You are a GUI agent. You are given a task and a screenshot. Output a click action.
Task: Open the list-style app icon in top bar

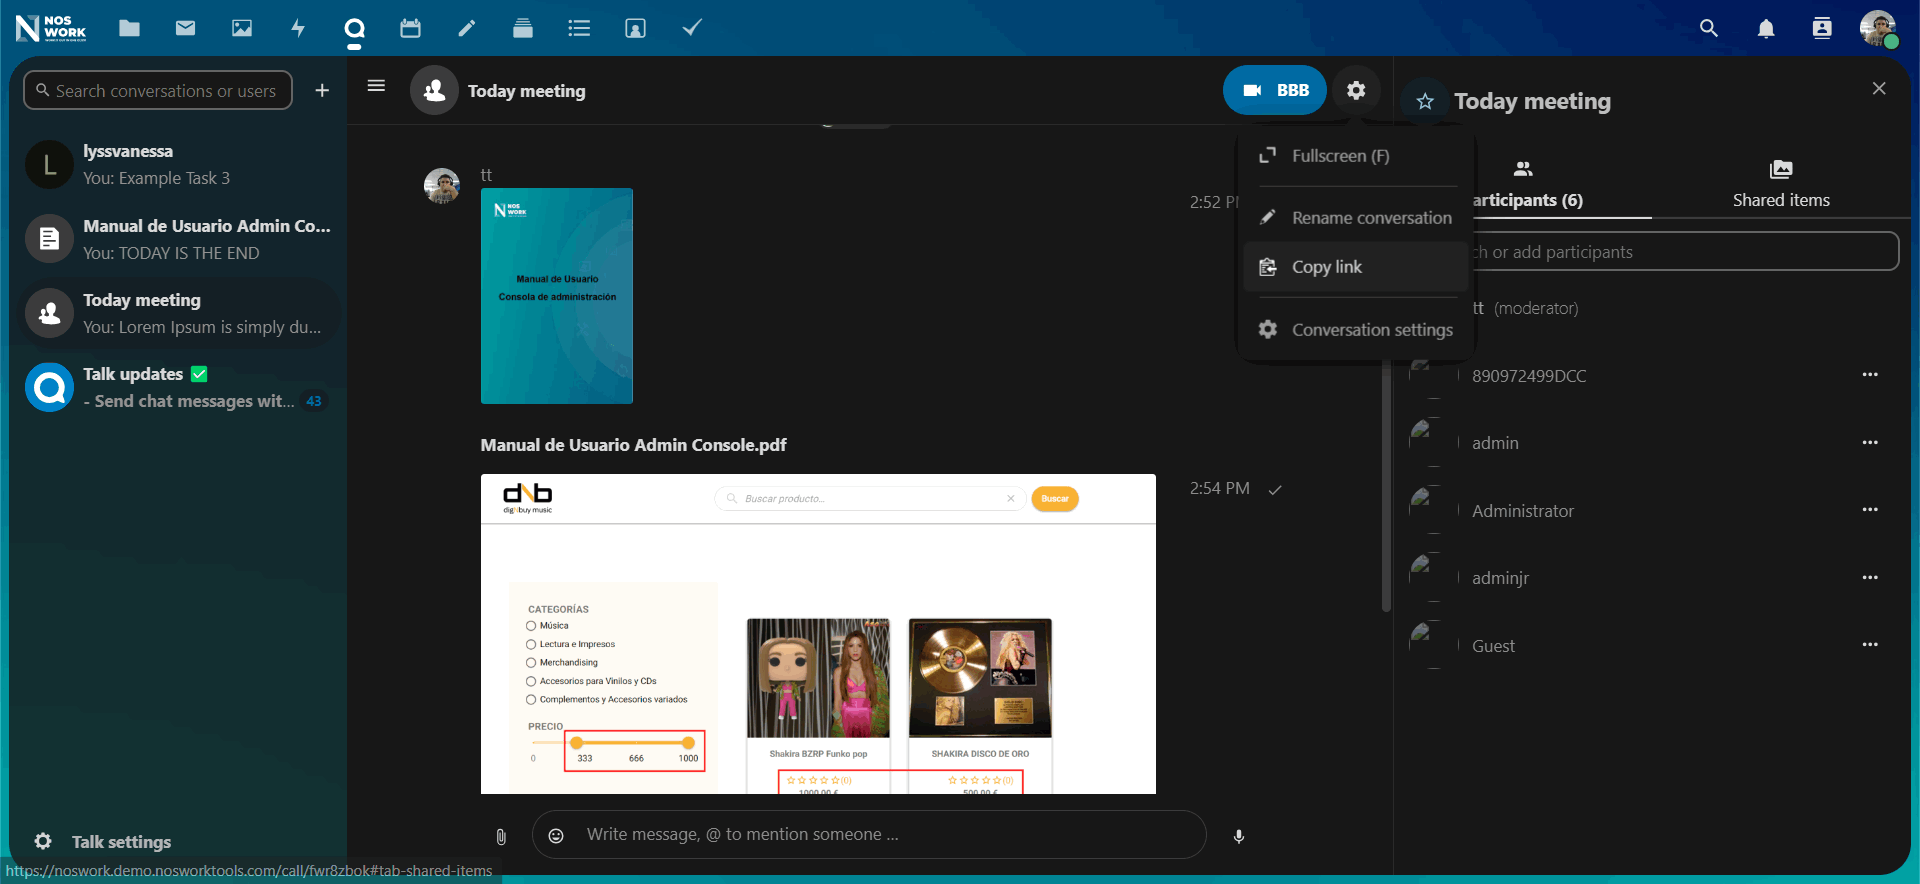click(578, 28)
